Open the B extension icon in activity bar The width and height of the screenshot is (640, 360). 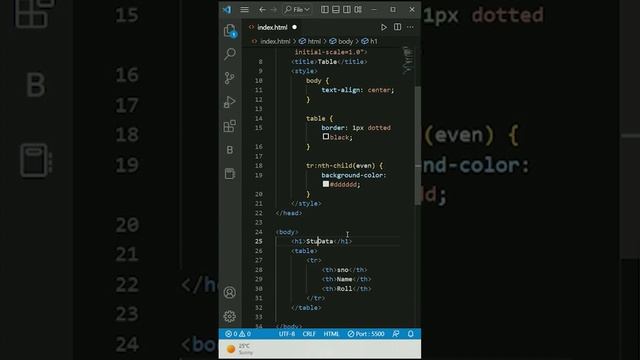tap(230, 150)
